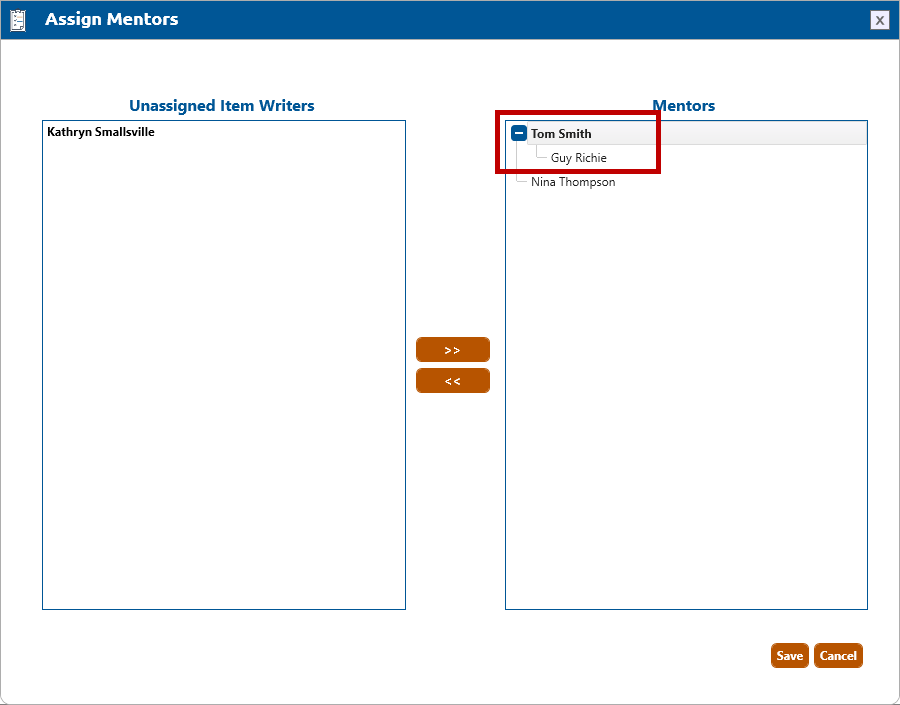
Task: Click the Mentors column heading
Action: (683, 106)
